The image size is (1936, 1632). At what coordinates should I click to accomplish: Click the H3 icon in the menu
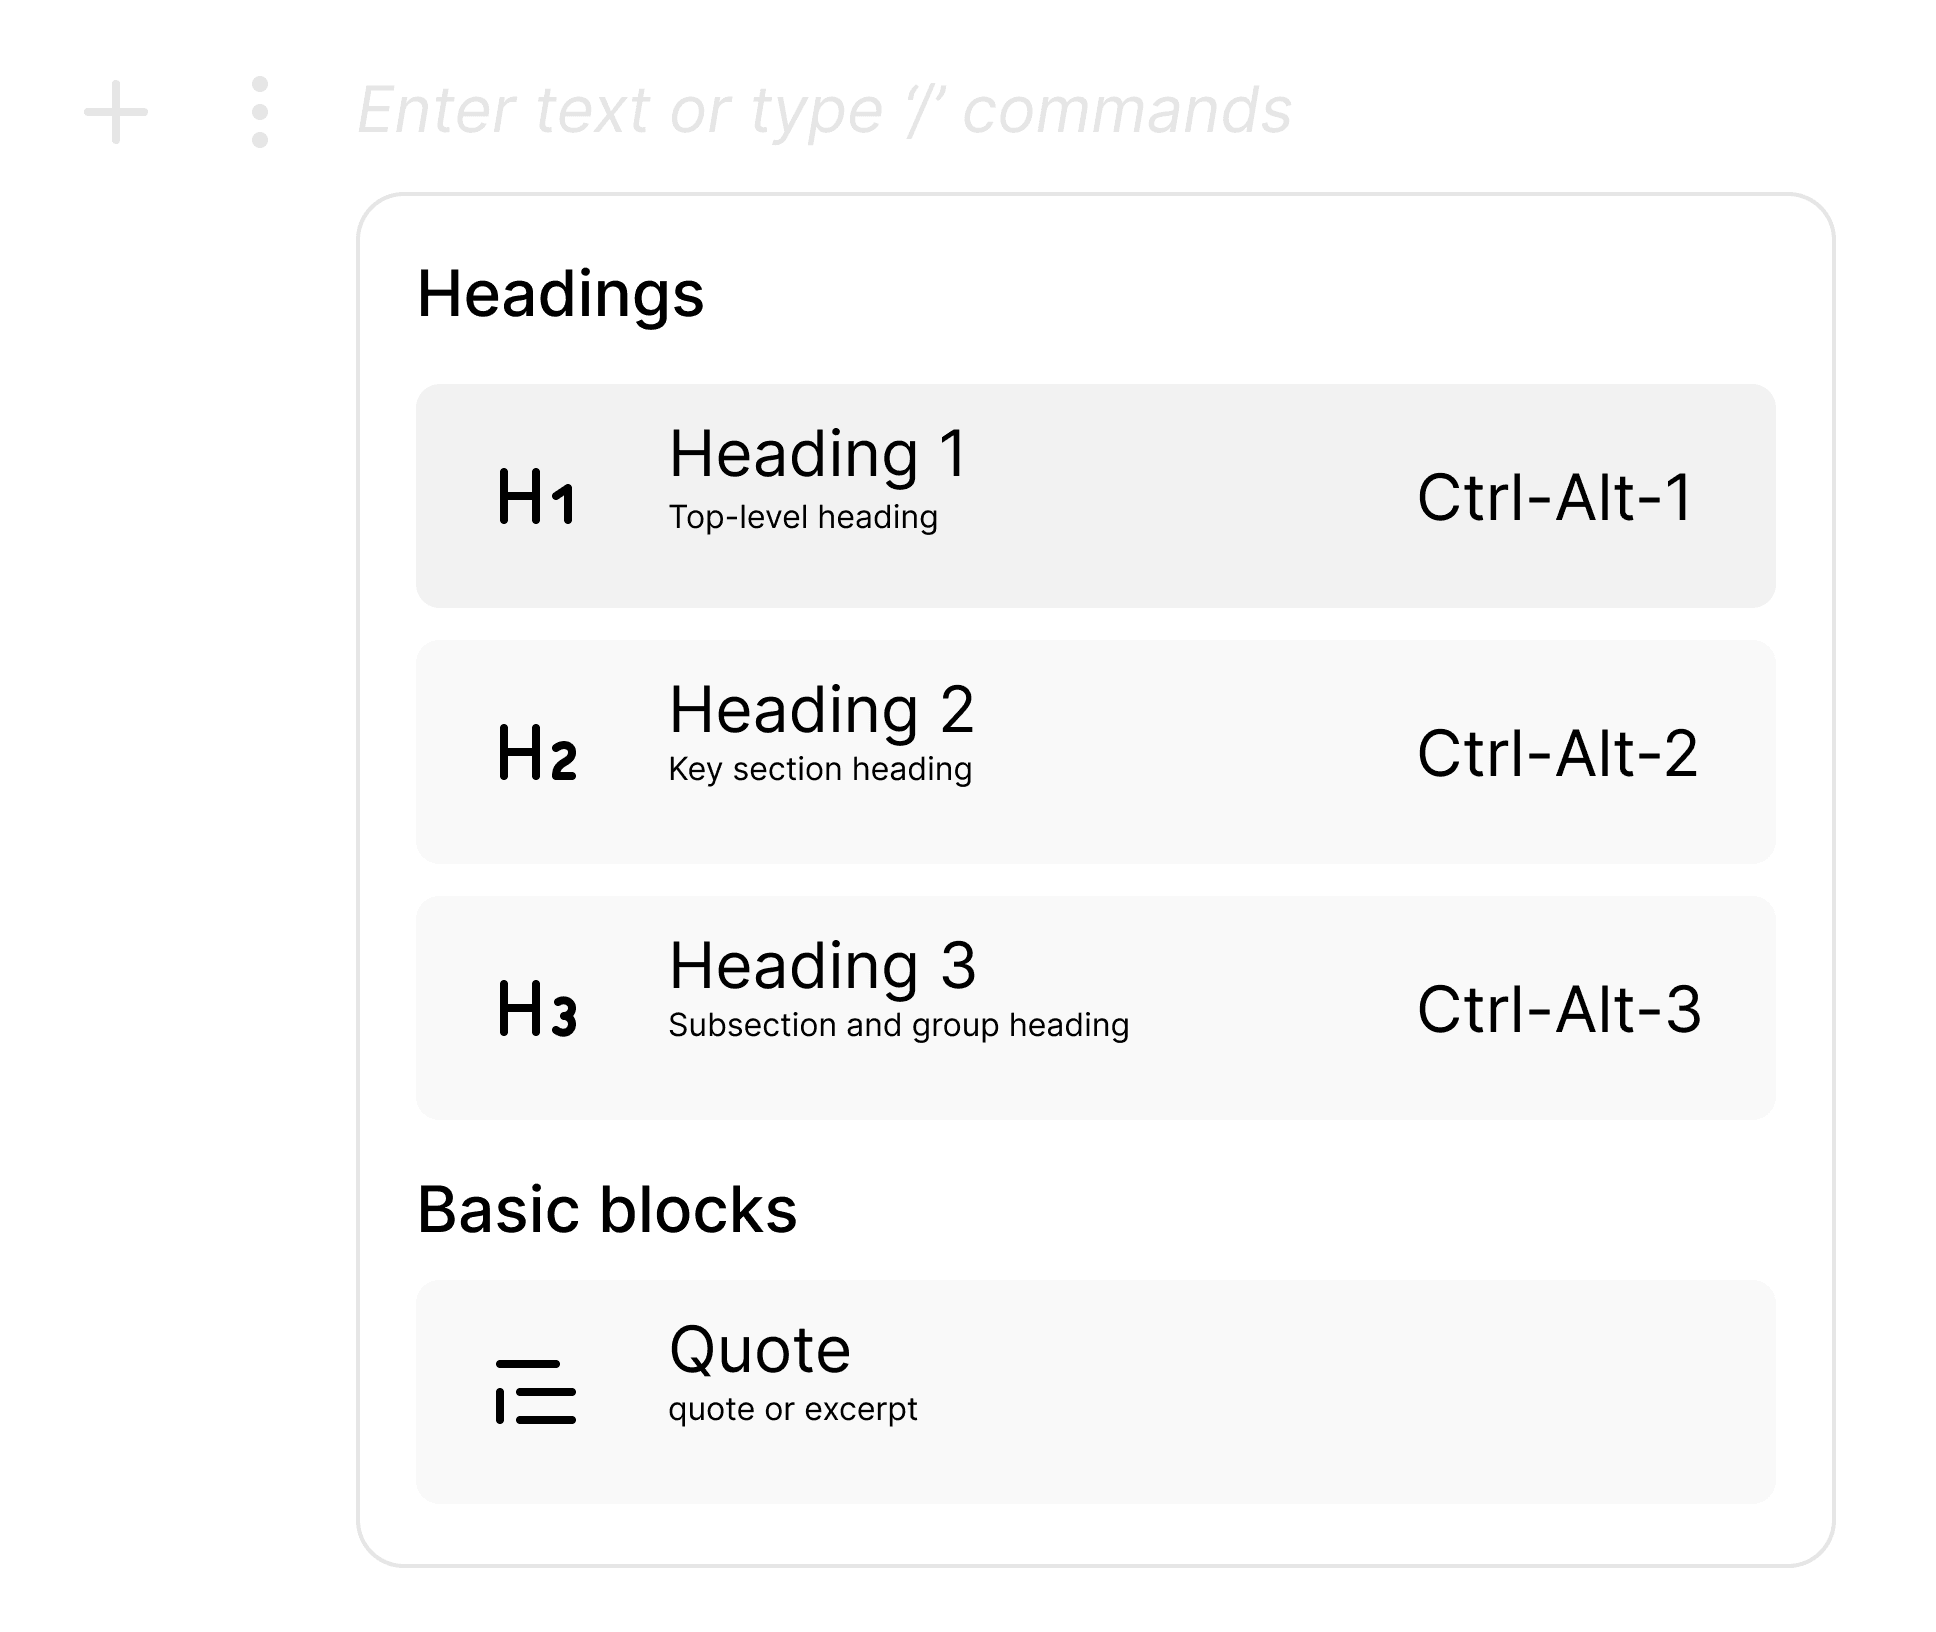coord(537,1009)
